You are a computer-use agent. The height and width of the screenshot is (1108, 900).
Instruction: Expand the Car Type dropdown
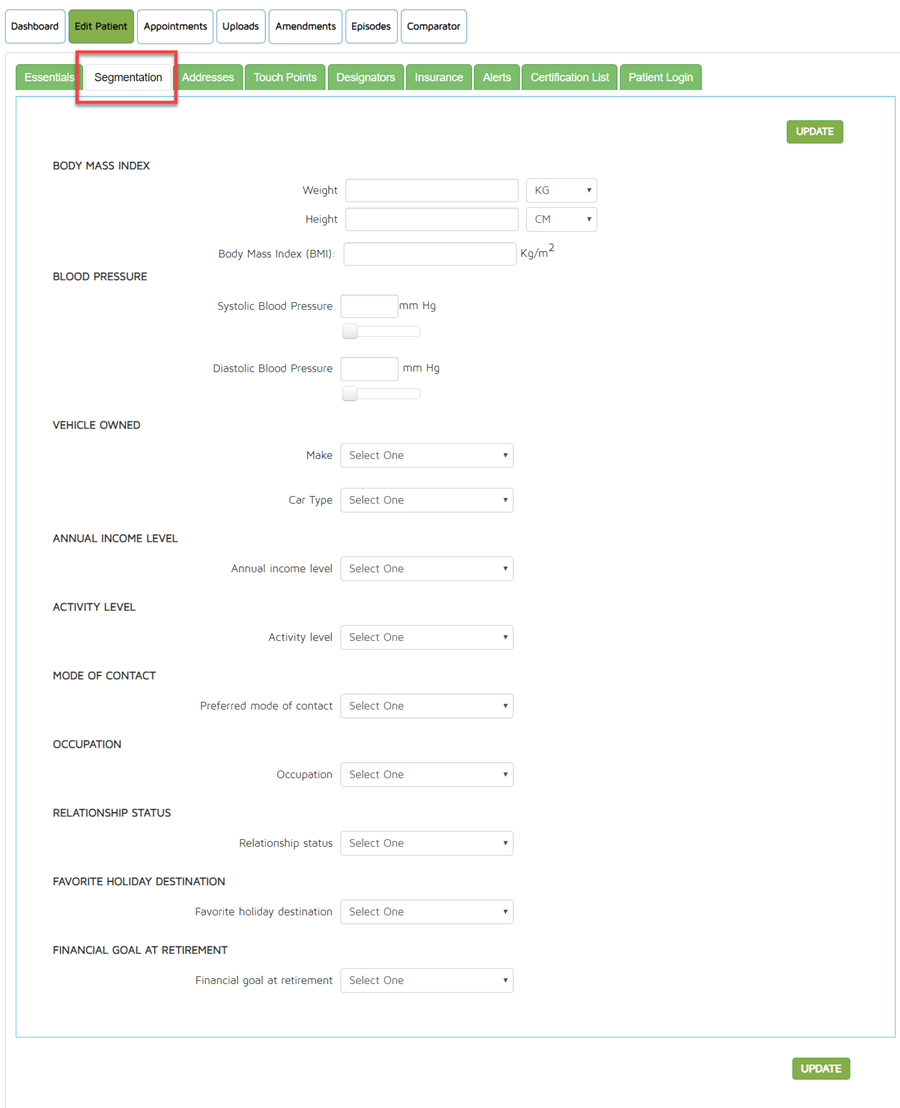(x=426, y=500)
